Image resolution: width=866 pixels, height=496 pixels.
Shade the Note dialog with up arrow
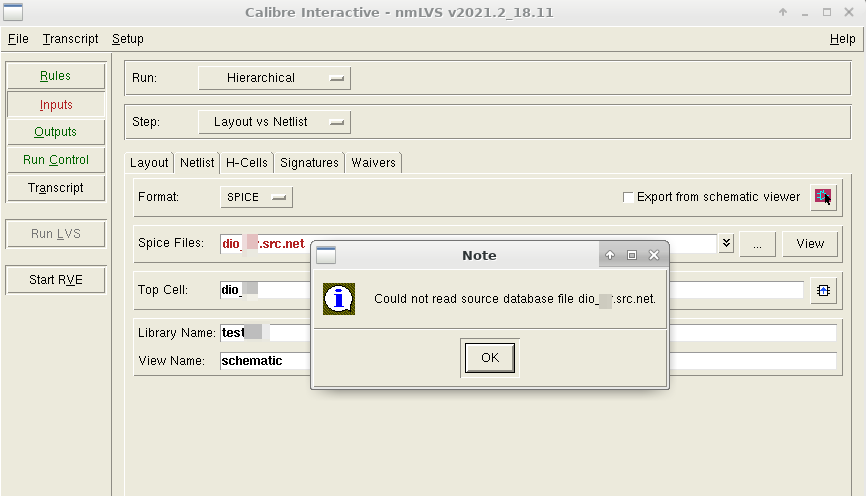[610, 255]
